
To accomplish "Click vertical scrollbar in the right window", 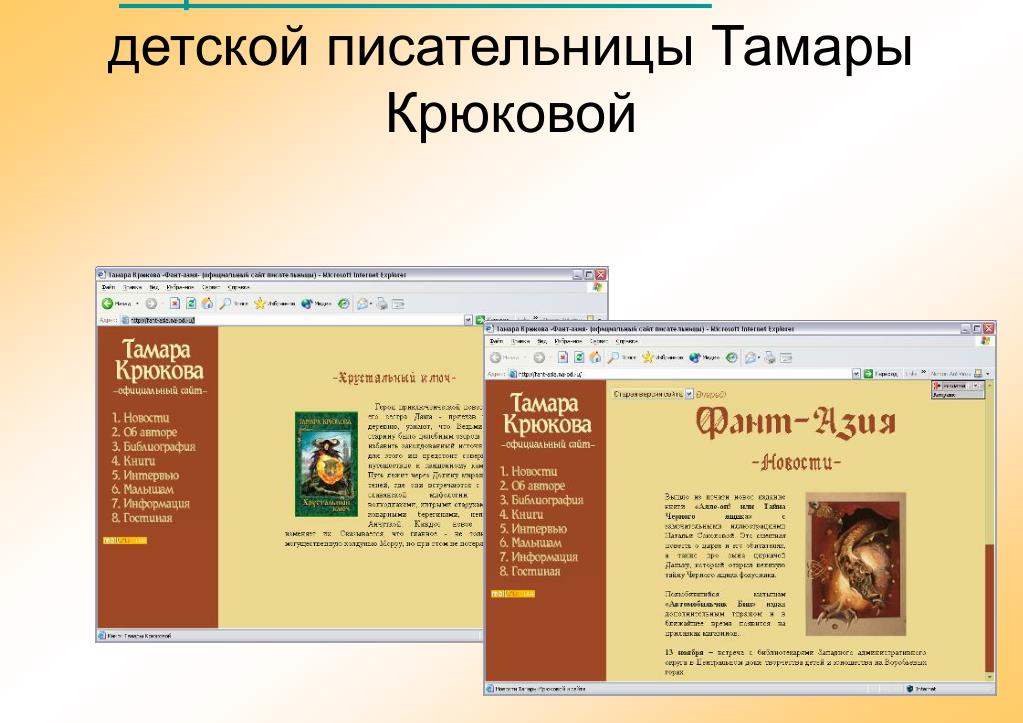I will (990, 531).
